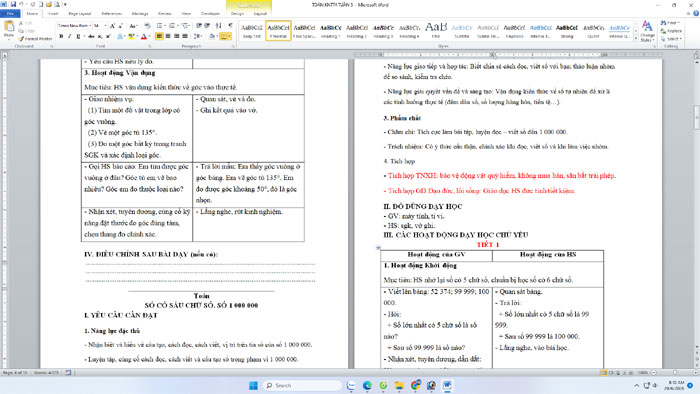Open the font name dropdown
The image size is (700, 394).
point(90,26)
